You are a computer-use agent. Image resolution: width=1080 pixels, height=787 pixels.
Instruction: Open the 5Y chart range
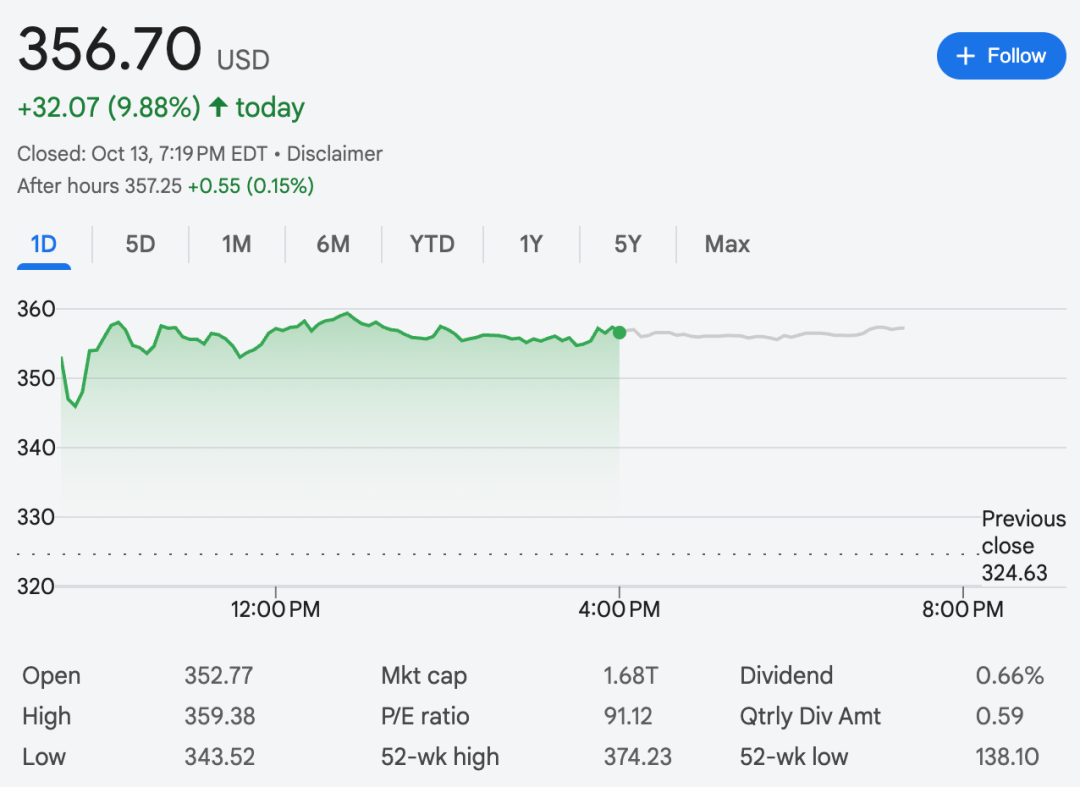point(627,244)
